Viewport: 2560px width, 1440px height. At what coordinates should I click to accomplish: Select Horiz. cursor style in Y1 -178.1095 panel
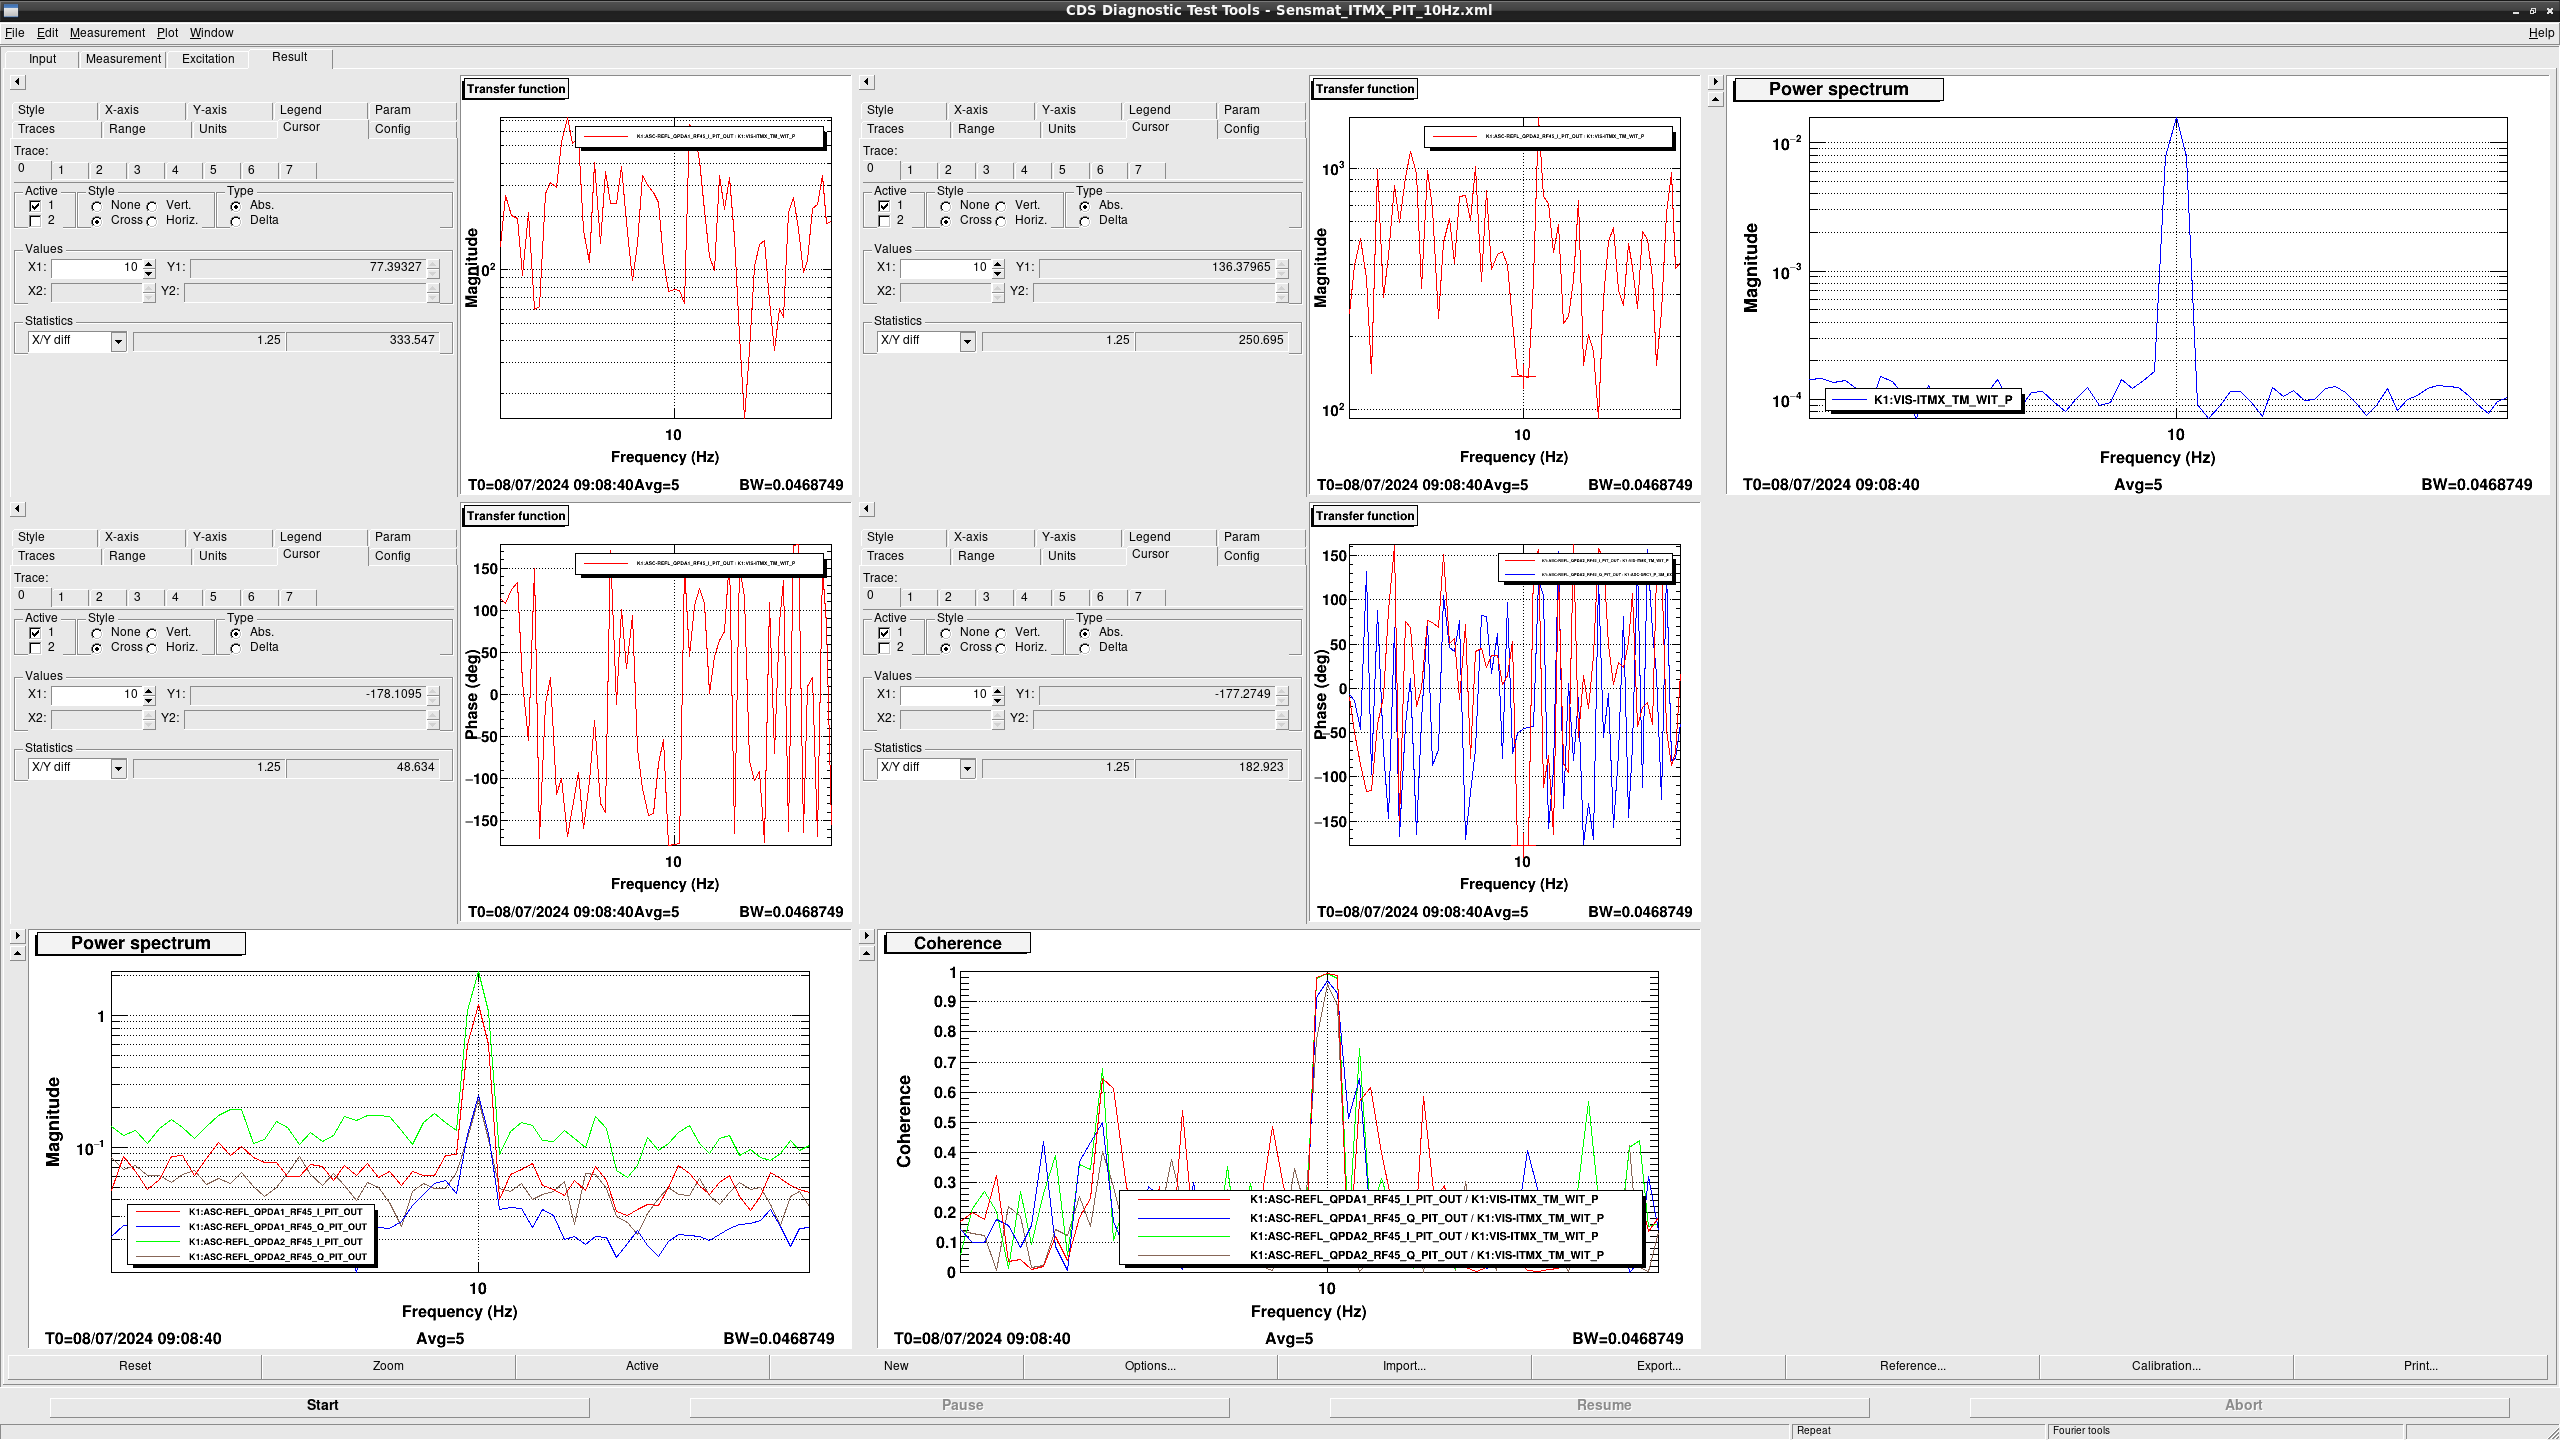point(152,648)
